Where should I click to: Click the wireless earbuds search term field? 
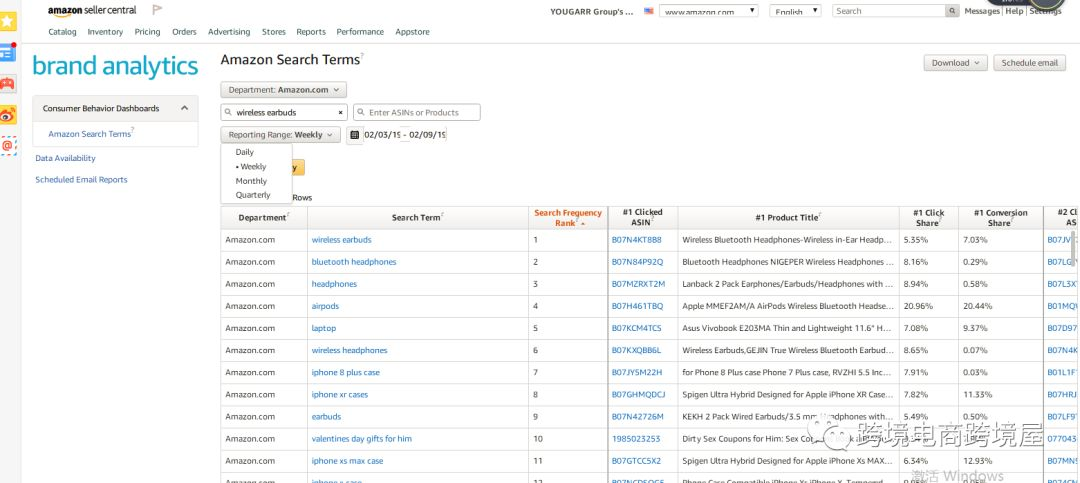point(284,112)
